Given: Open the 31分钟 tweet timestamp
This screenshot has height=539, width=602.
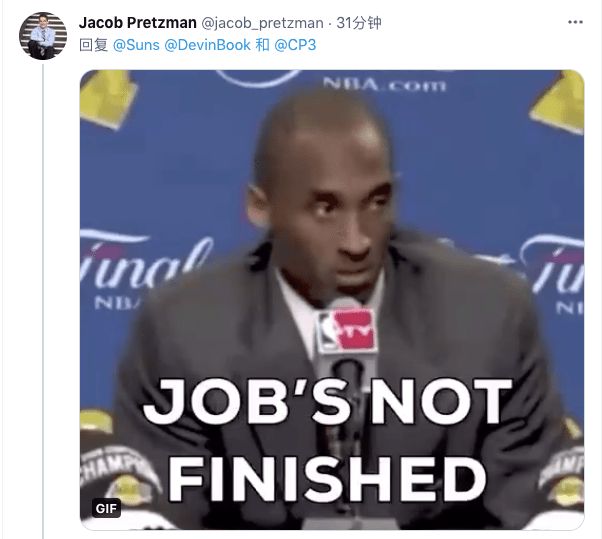Looking at the screenshot, I should (x=359, y=23).
